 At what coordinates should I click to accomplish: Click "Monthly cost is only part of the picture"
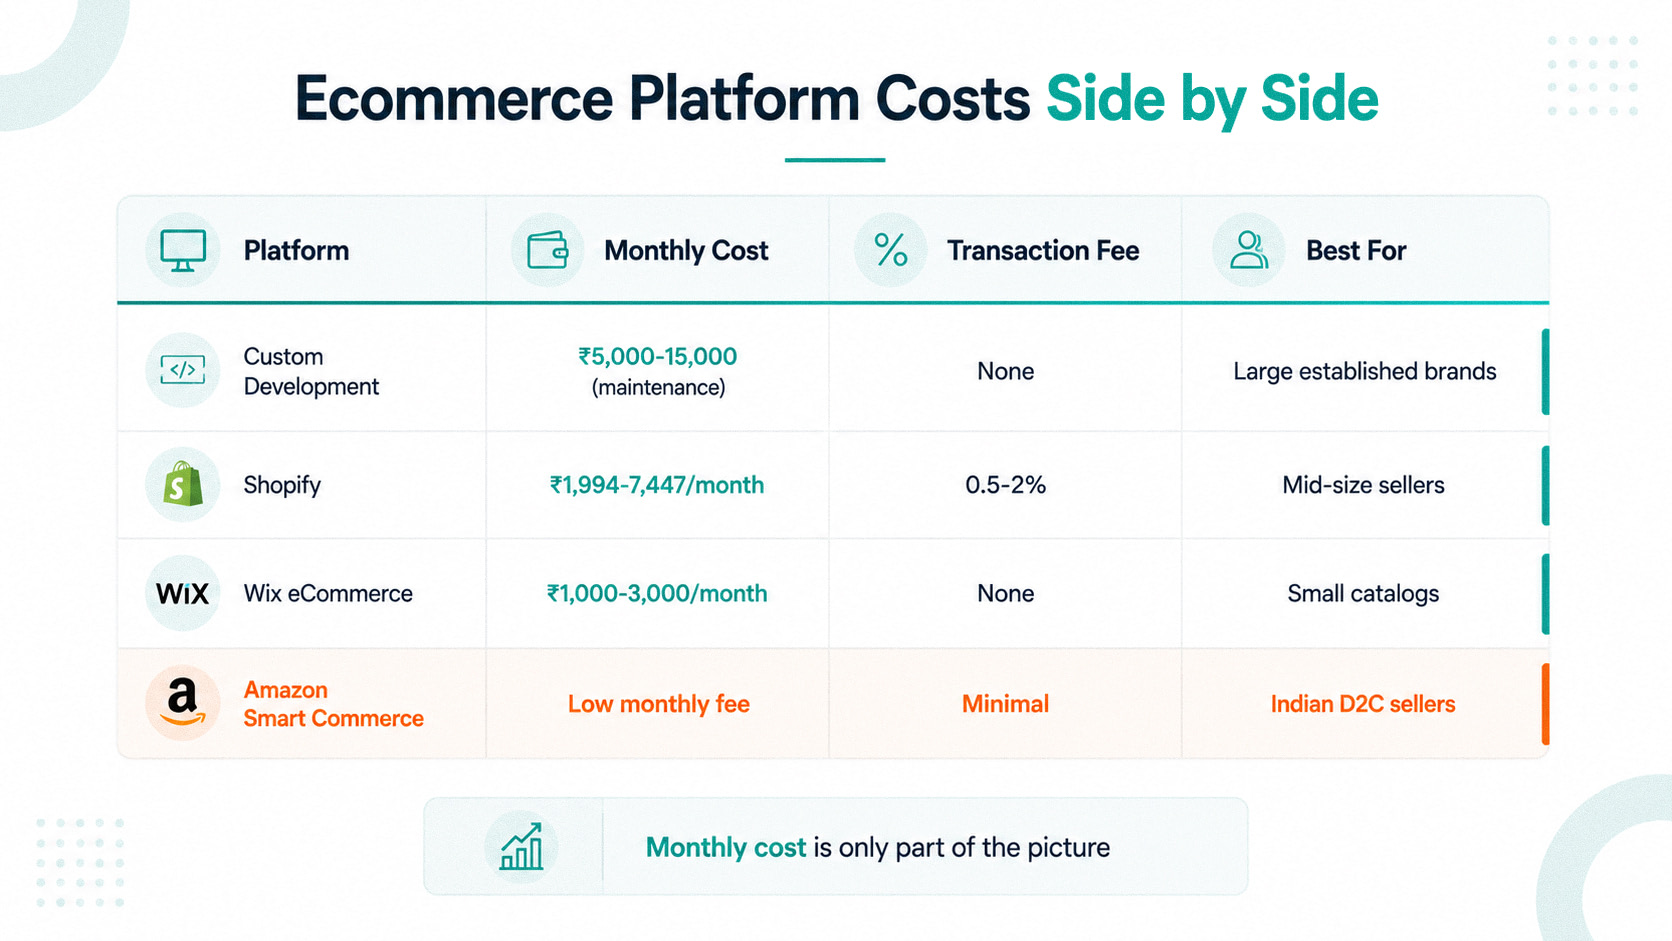878,847
